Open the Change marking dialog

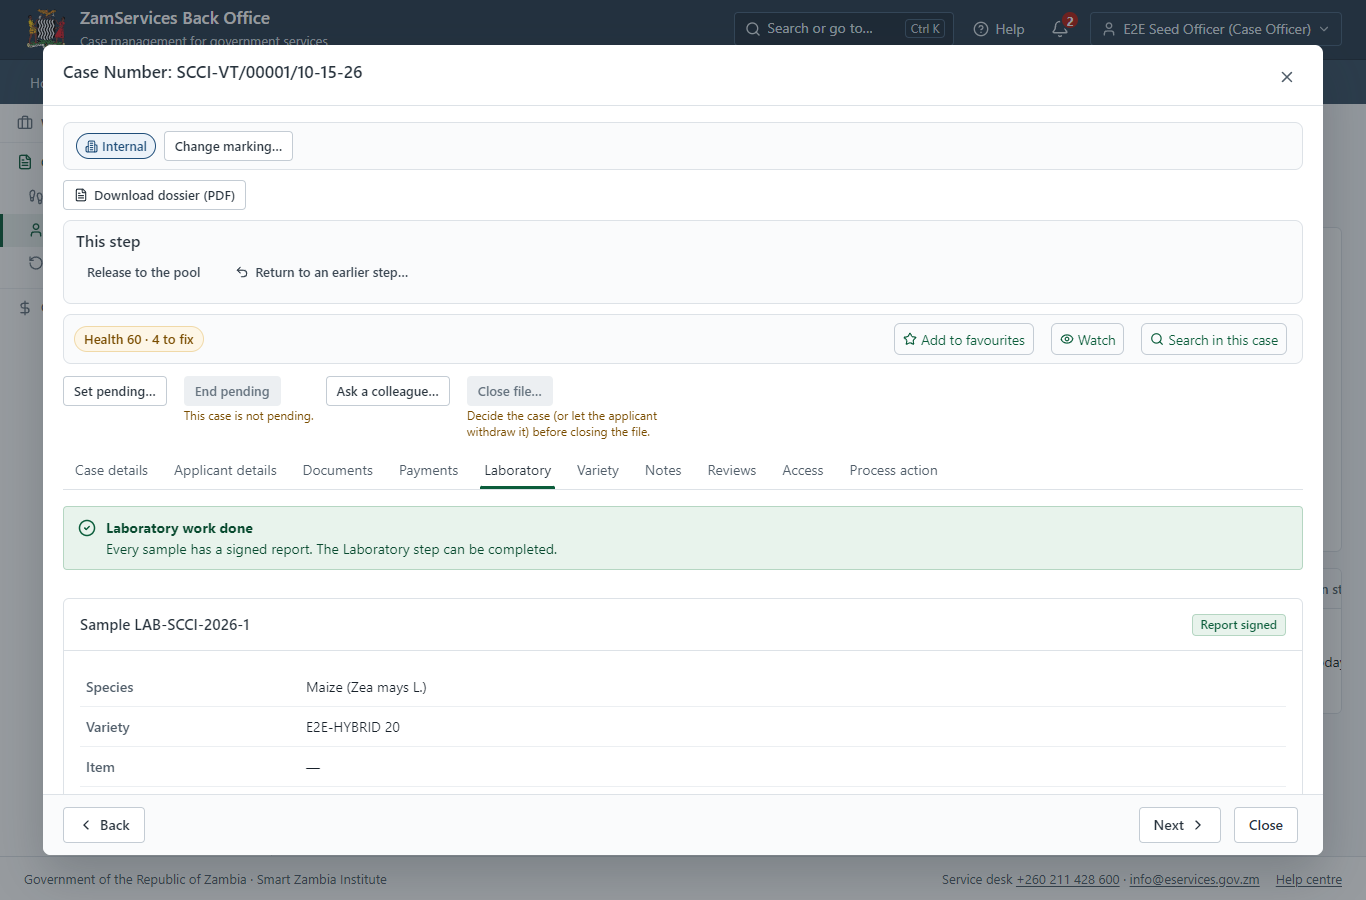[228, 146]
